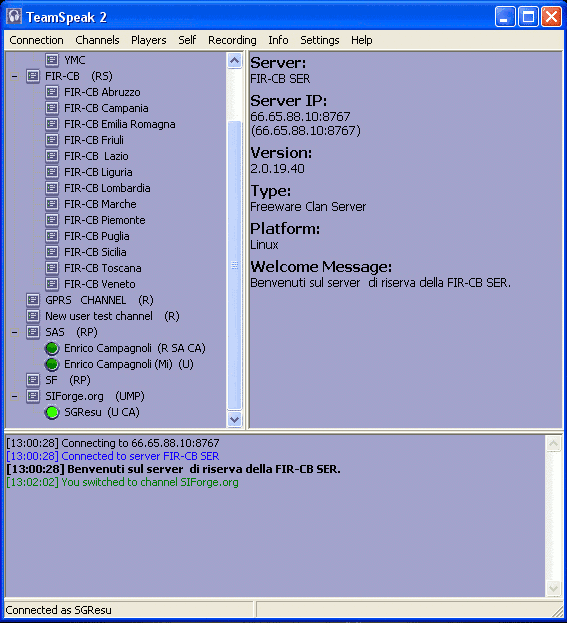Image resolution: width=567 pixels, height=623 pixels.
Task: Click the FIR-CB Lombardia channel icon
Action: point(52,188)
